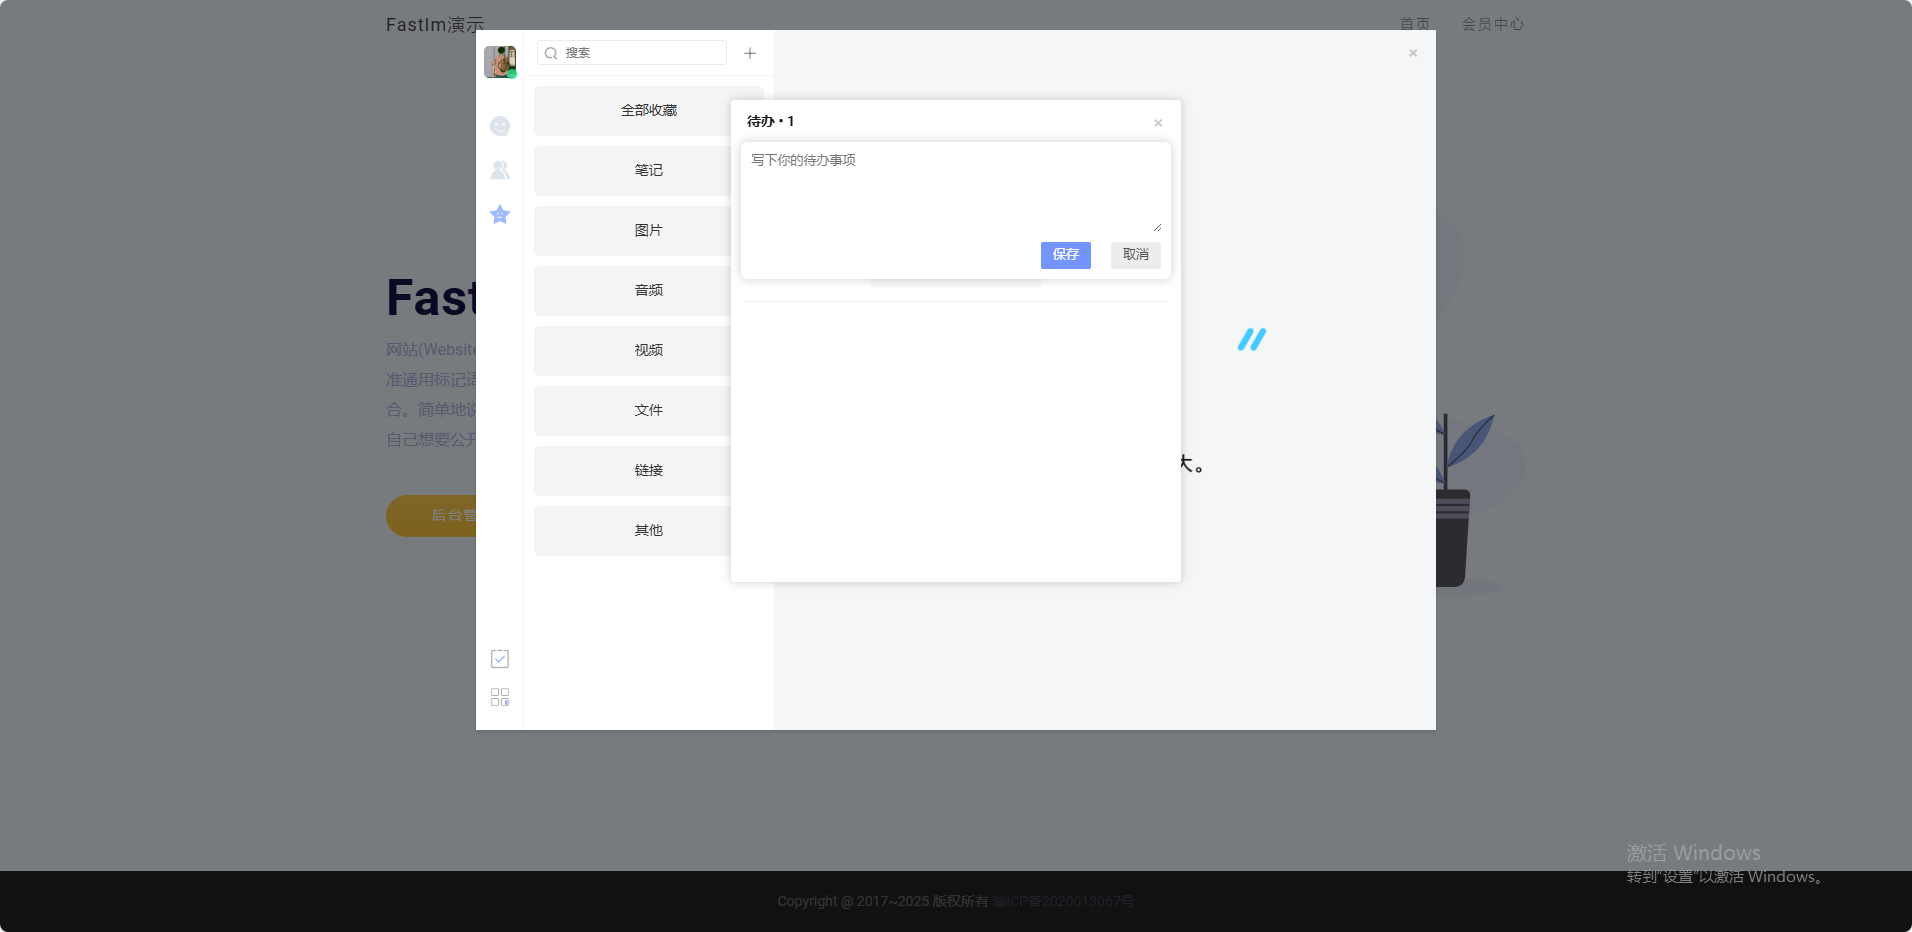Open the apps grid icon at the sidebar bottom

(x=500, y=697)
